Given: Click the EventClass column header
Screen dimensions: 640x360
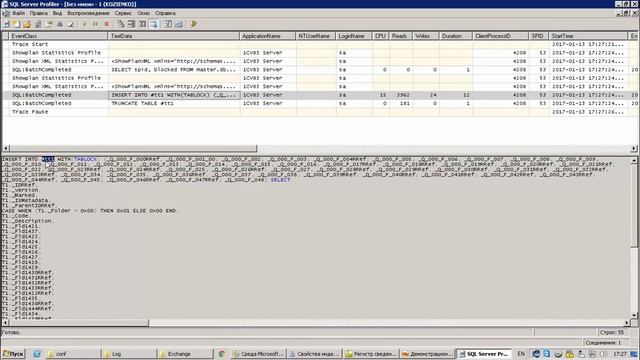Looking at the screenshot, I should pyautogui.click(x=58, y=36).
